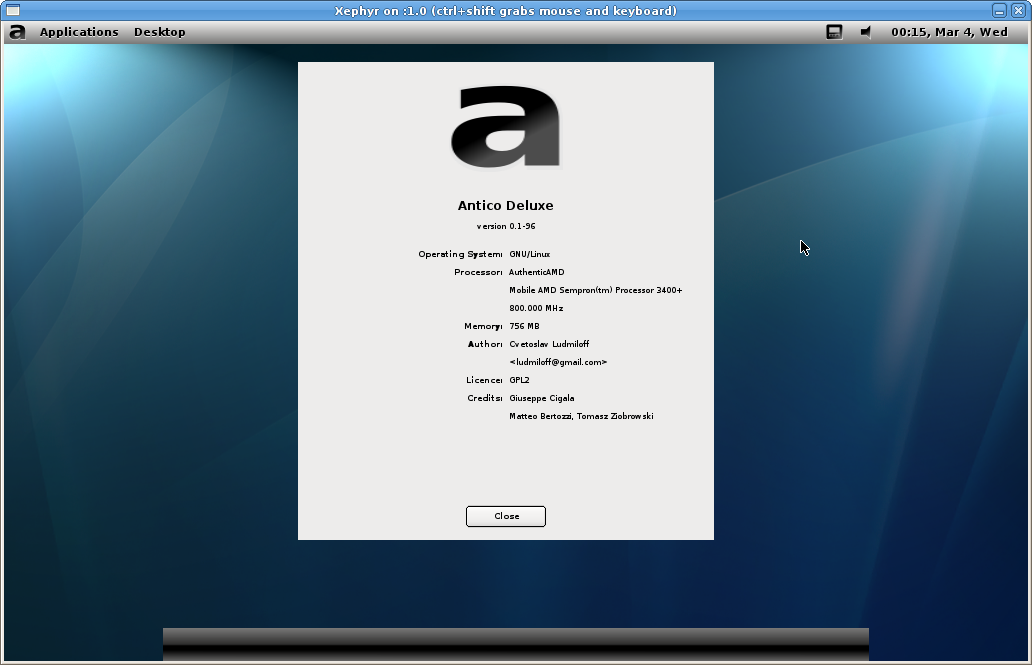The image size is (1032, 665).
Task: Click credit 'Giuseppe Cigala'
Action: [x=542, y=398]
